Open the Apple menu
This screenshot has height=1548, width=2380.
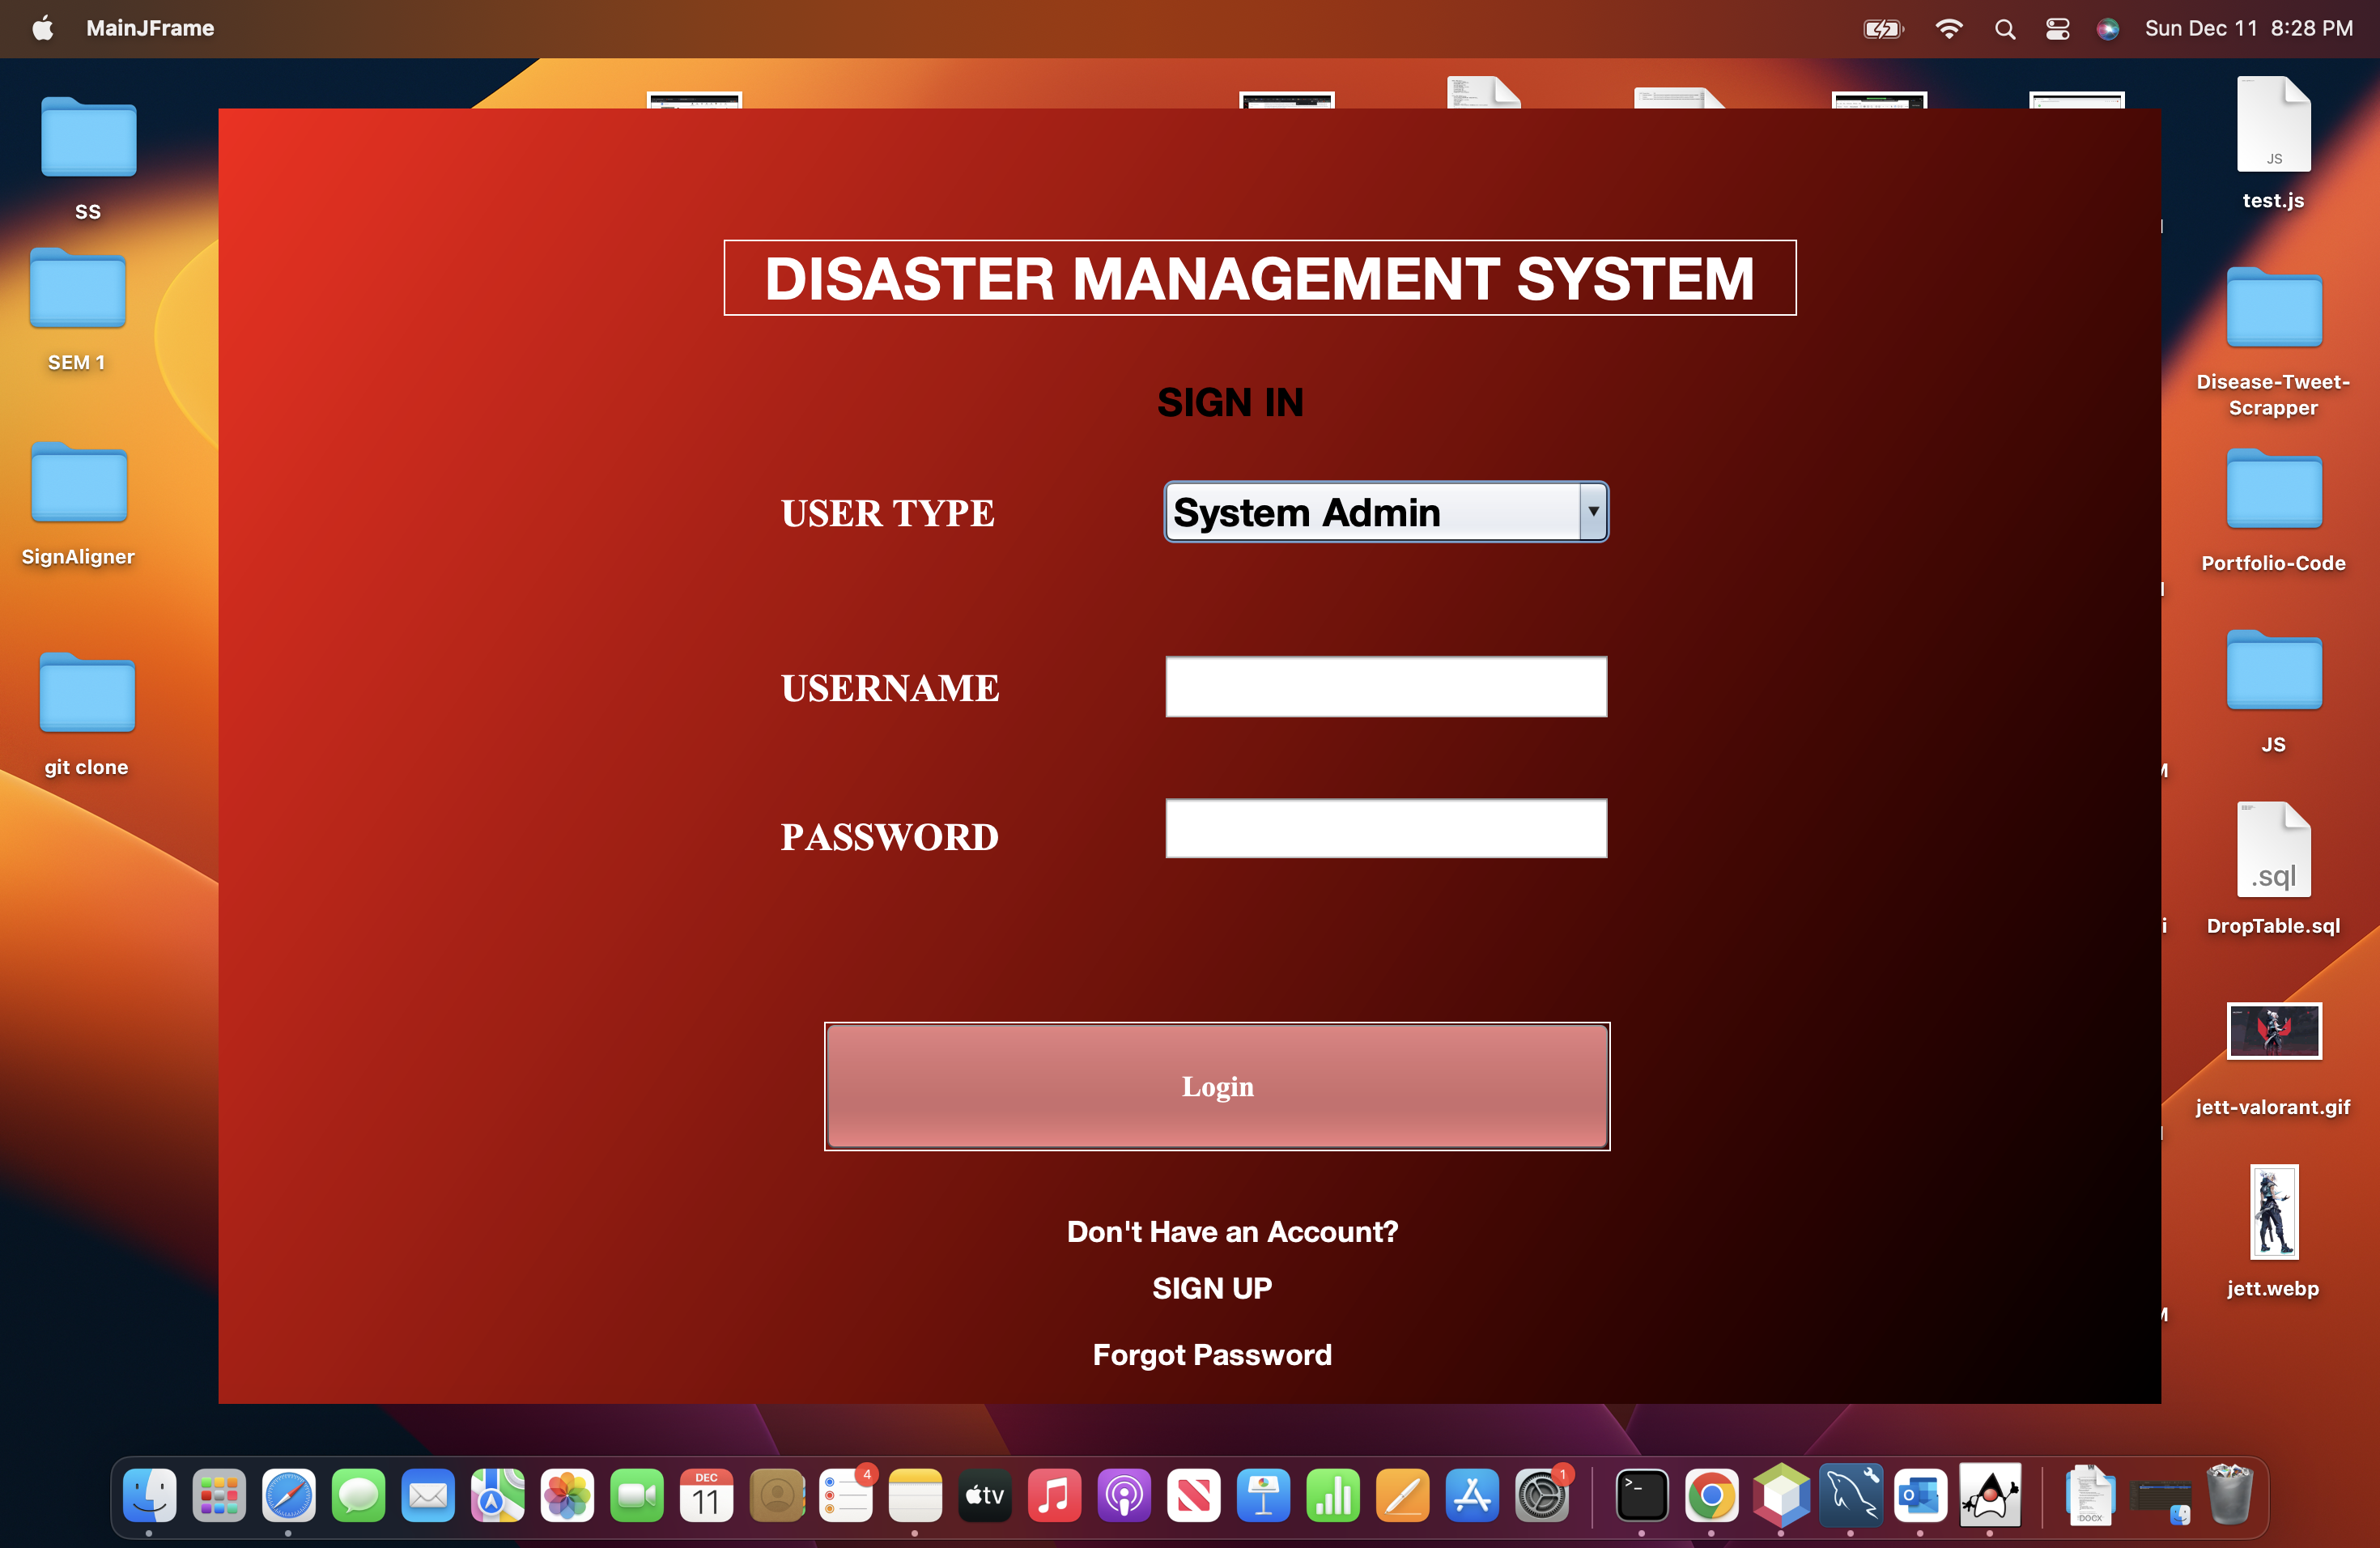[x=43, y=28]
